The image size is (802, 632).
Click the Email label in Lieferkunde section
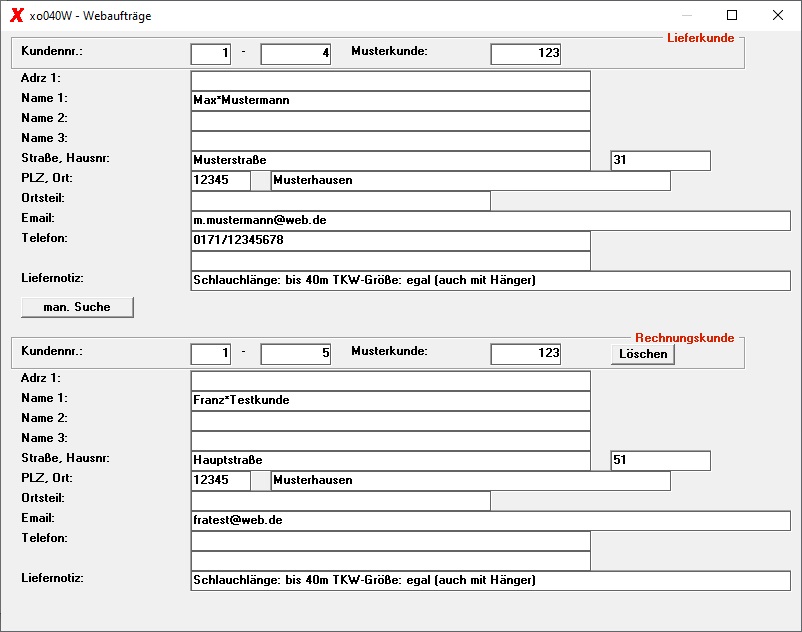pos(38,218)
